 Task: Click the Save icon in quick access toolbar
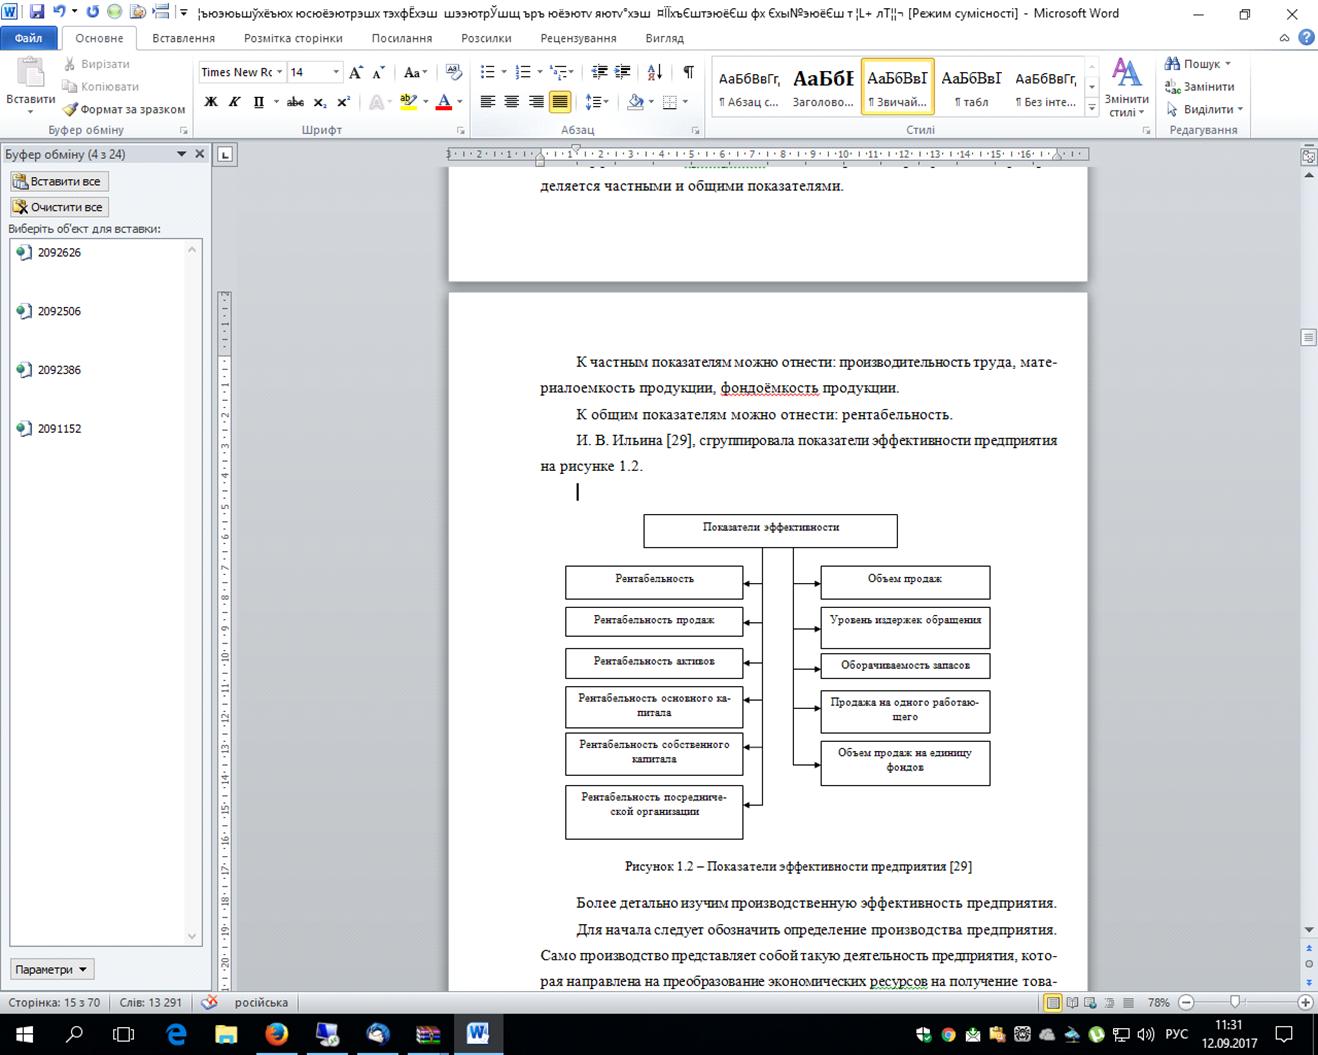(x=37, y=13)
